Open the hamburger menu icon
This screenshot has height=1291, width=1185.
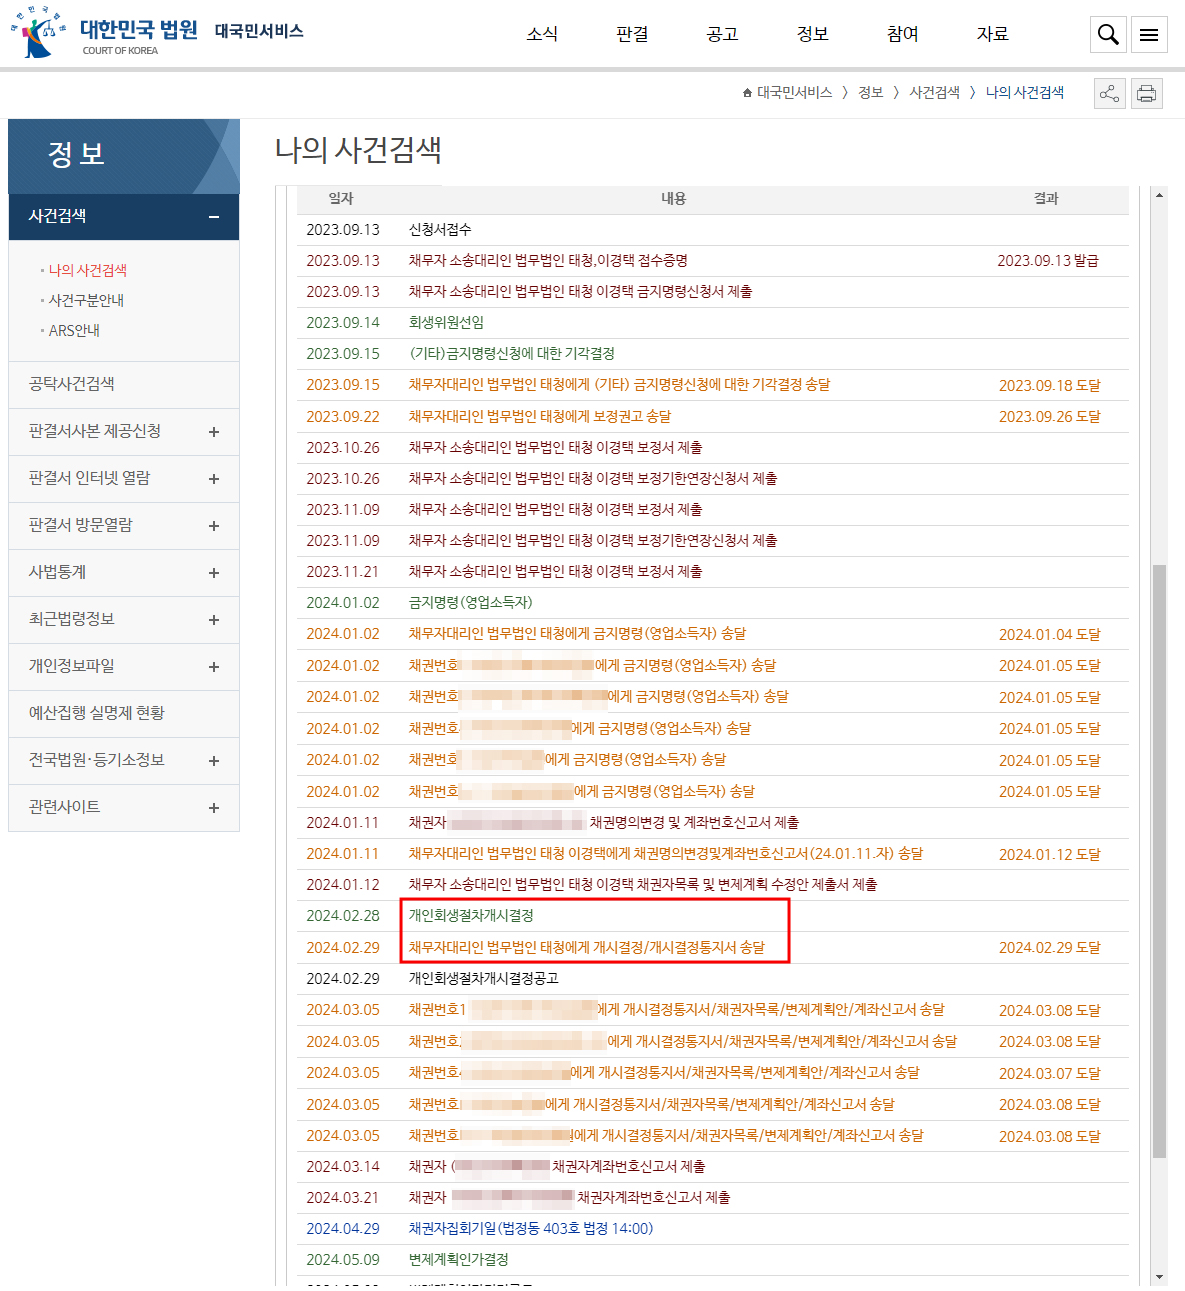[x=1149, y=35]
